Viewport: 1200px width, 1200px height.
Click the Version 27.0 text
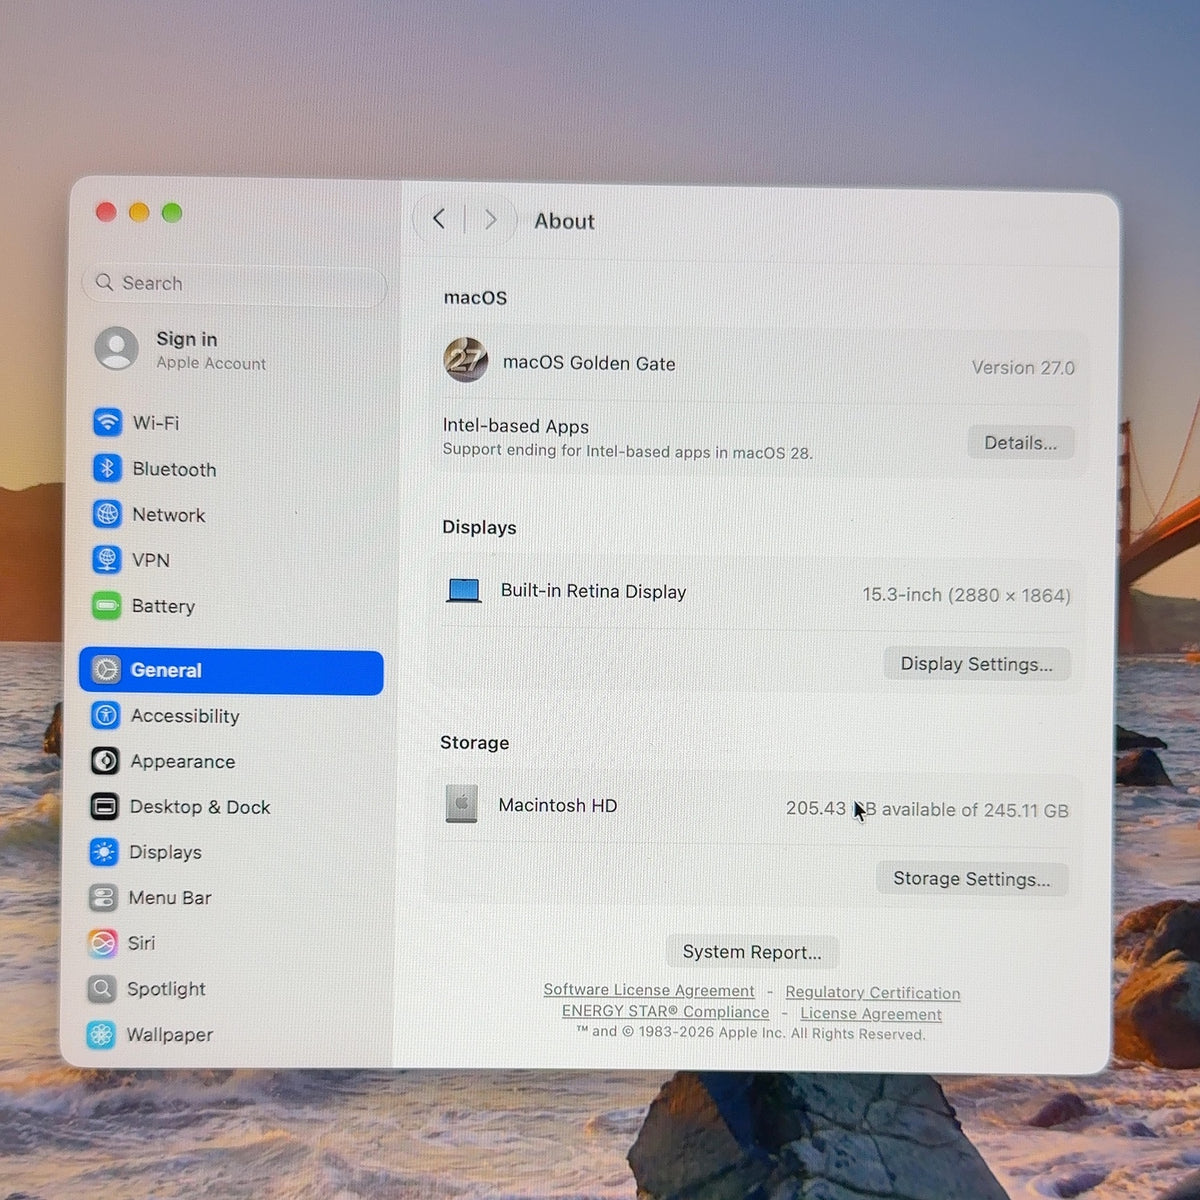point(1023,367)
